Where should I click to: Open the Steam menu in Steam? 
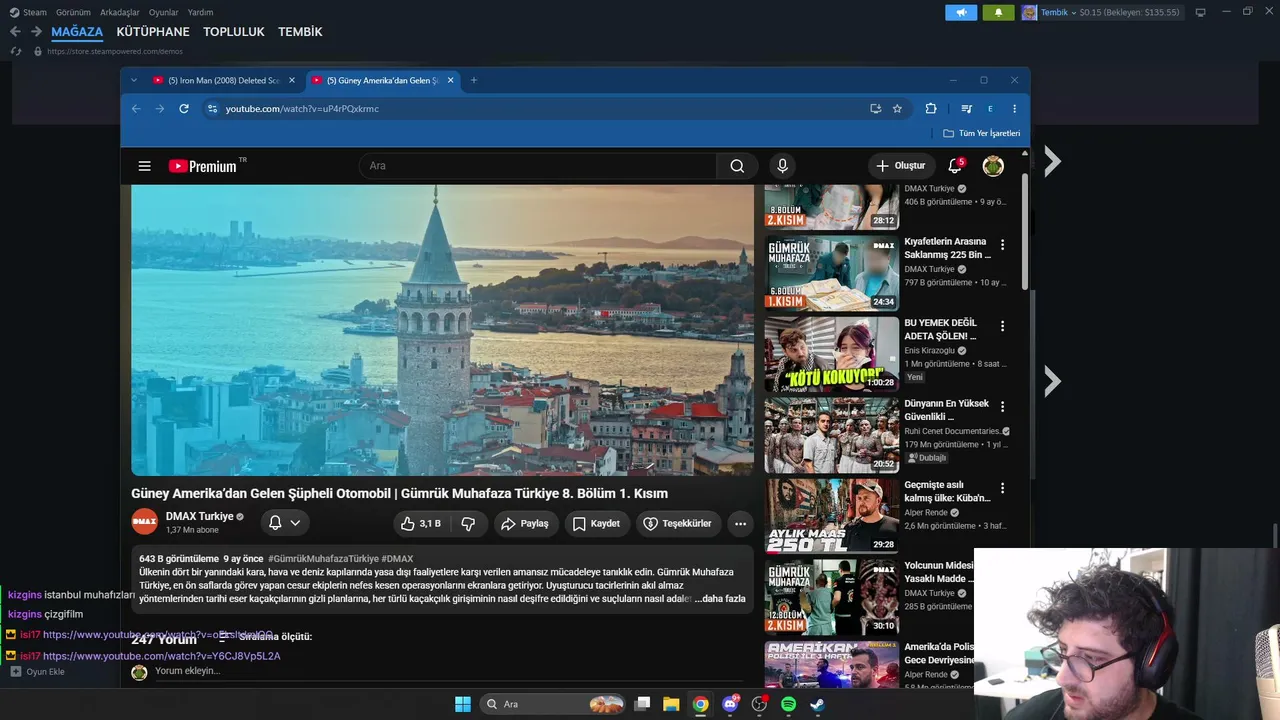[x=28, y=13]
